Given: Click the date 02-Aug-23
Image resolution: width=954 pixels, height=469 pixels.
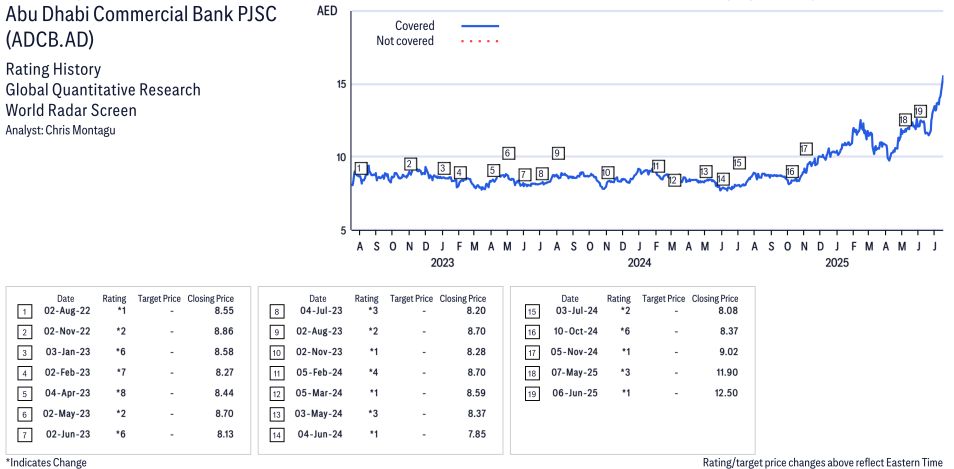Looking at the screenshot, I should pos(318,332).
